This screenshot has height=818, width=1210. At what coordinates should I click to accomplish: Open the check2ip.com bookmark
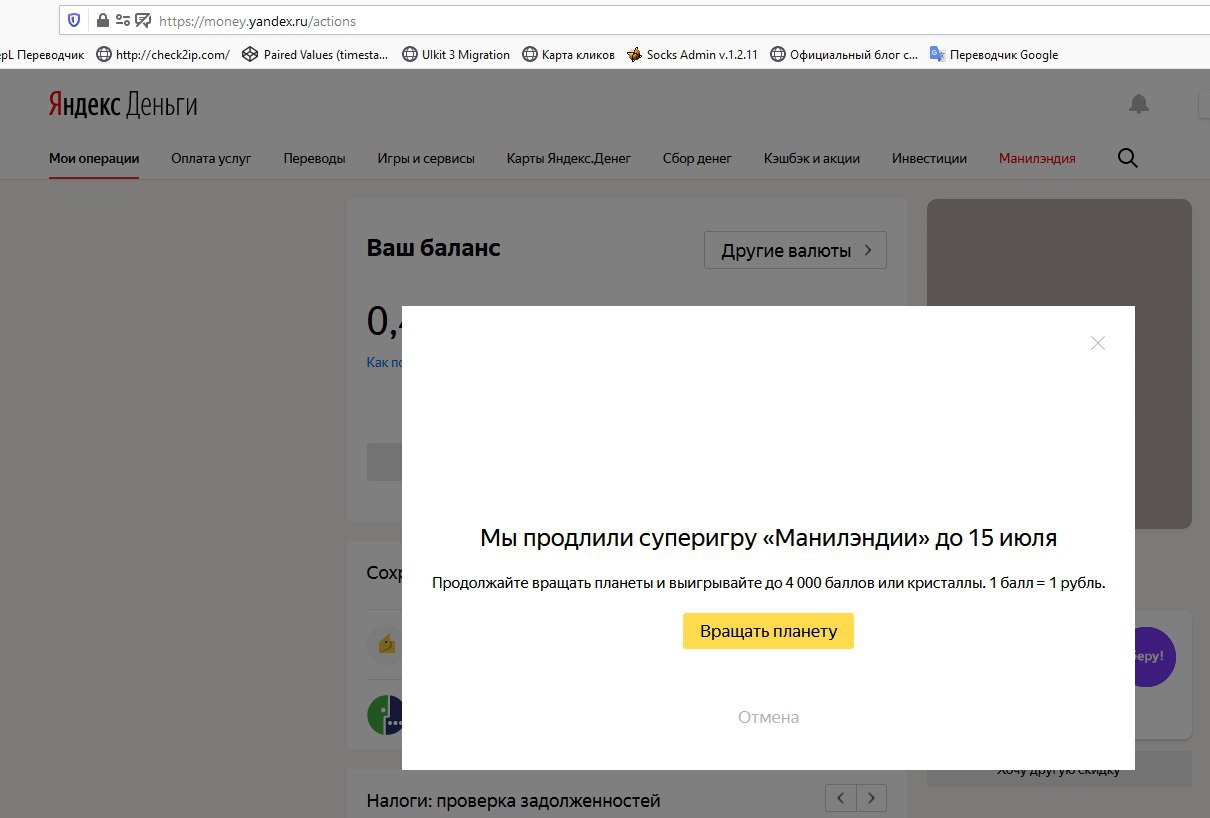pyautogui.click(x=163, y=55)
